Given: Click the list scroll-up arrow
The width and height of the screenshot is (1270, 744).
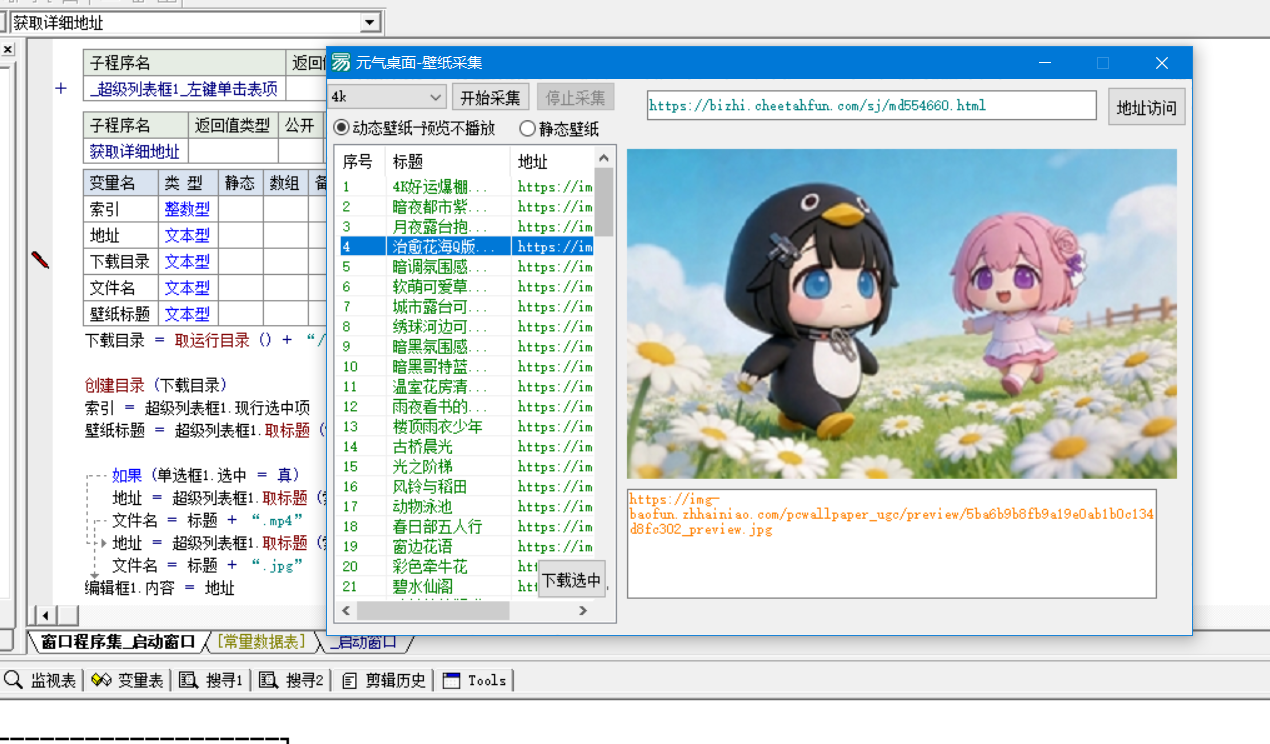Looking at the screenshot, I should click(x=604, y=158).
